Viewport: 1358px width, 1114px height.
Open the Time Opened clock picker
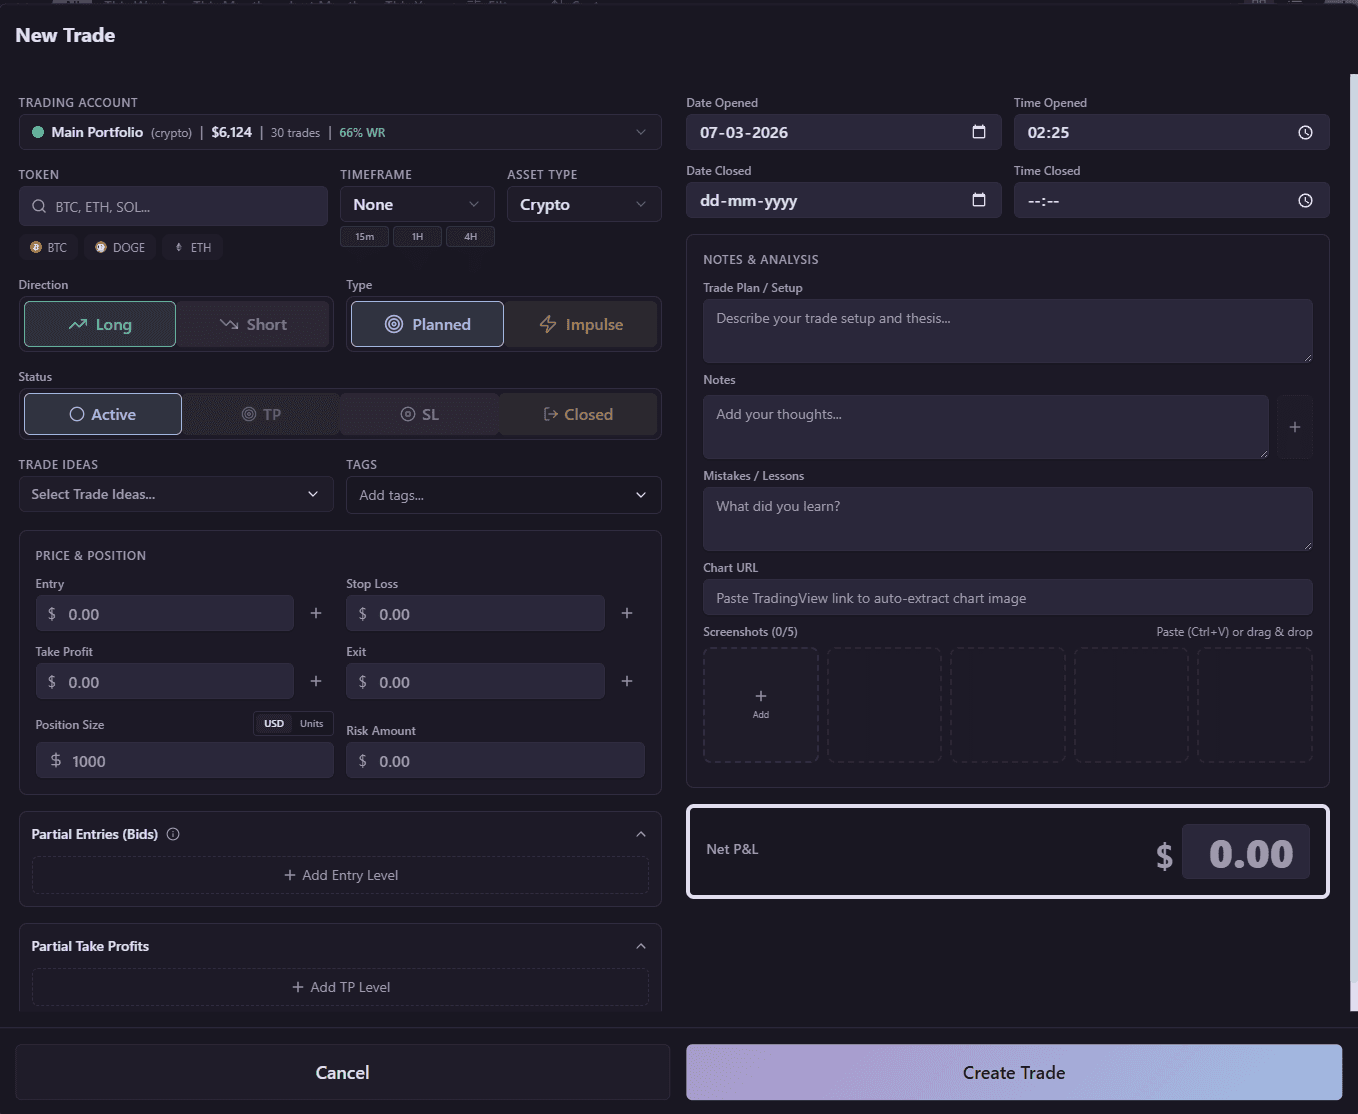[x=1305, y=131]
